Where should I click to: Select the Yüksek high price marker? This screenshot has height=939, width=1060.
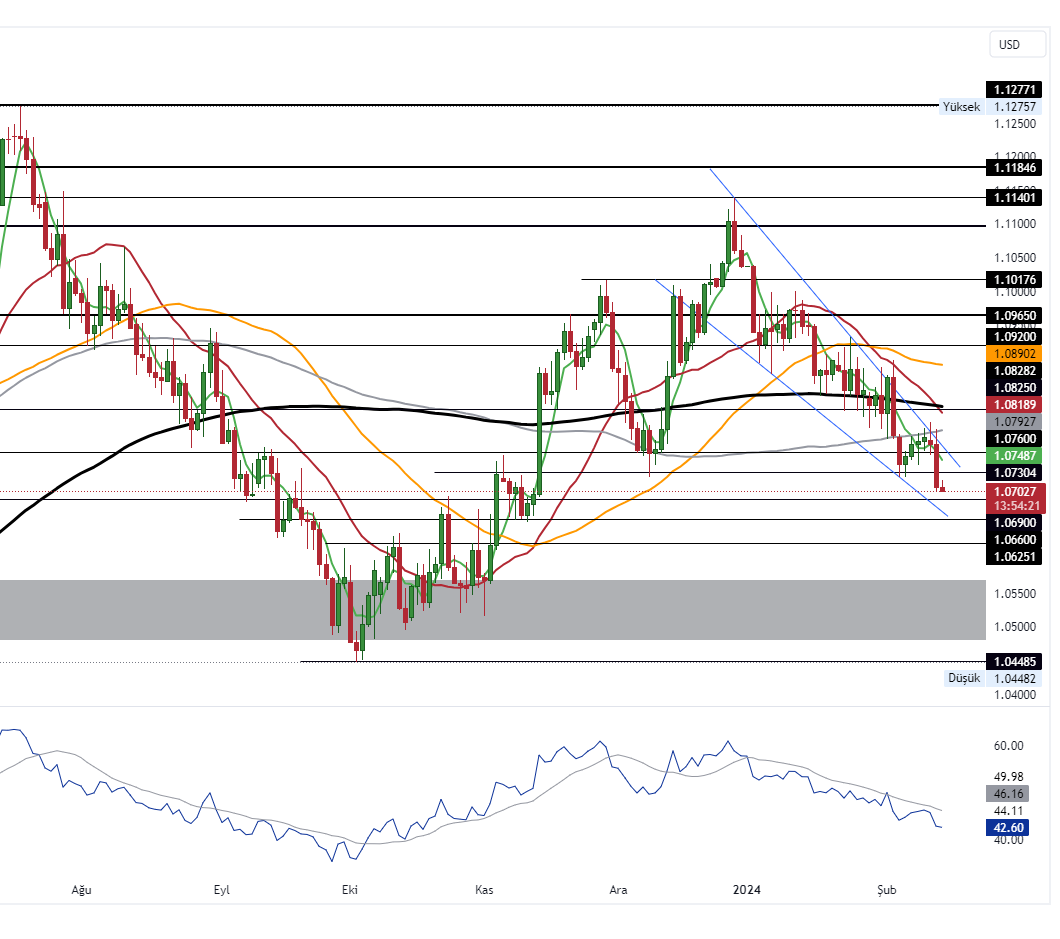pyautogui.click(x=960, y=106)
